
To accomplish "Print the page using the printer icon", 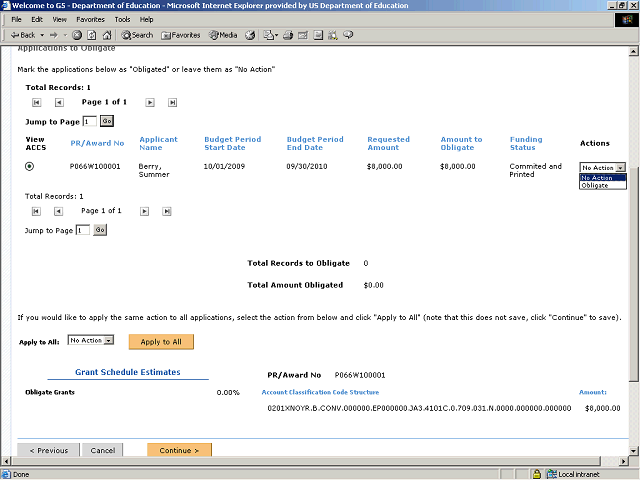I will click(288, 35).
